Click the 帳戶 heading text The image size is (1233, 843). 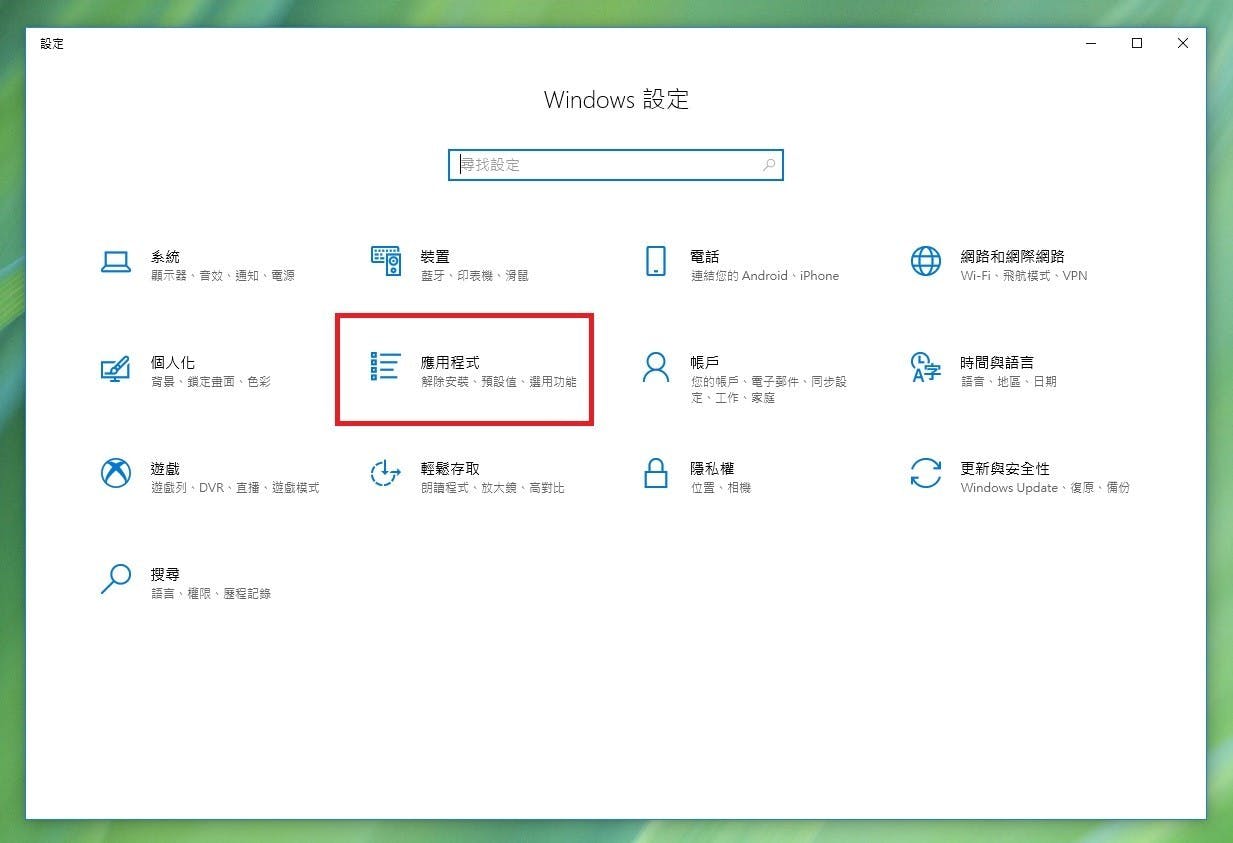pos(705,363)
